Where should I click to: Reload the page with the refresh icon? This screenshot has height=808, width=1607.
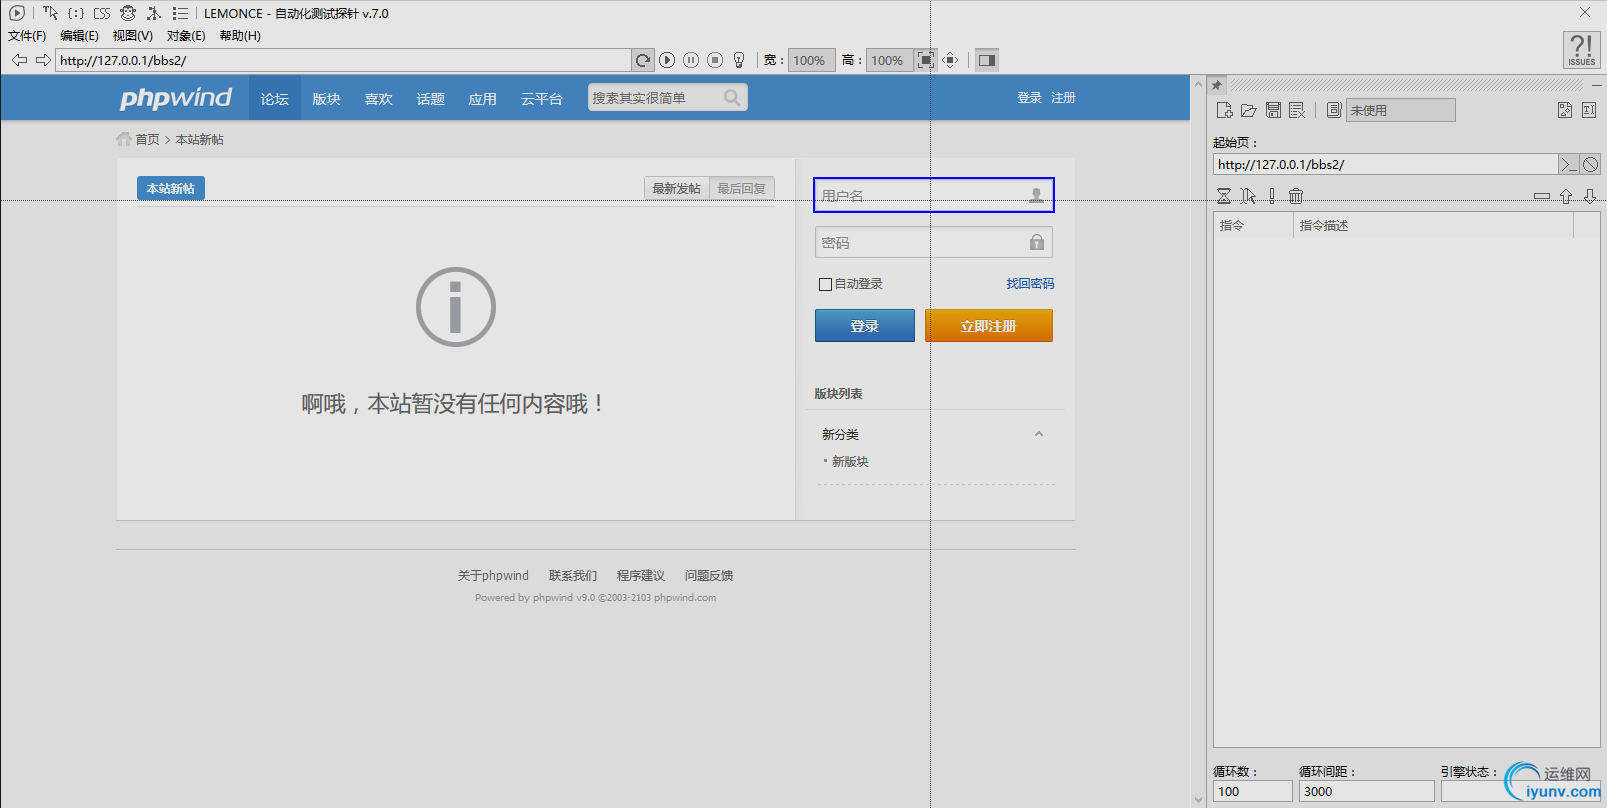point(643,60)
